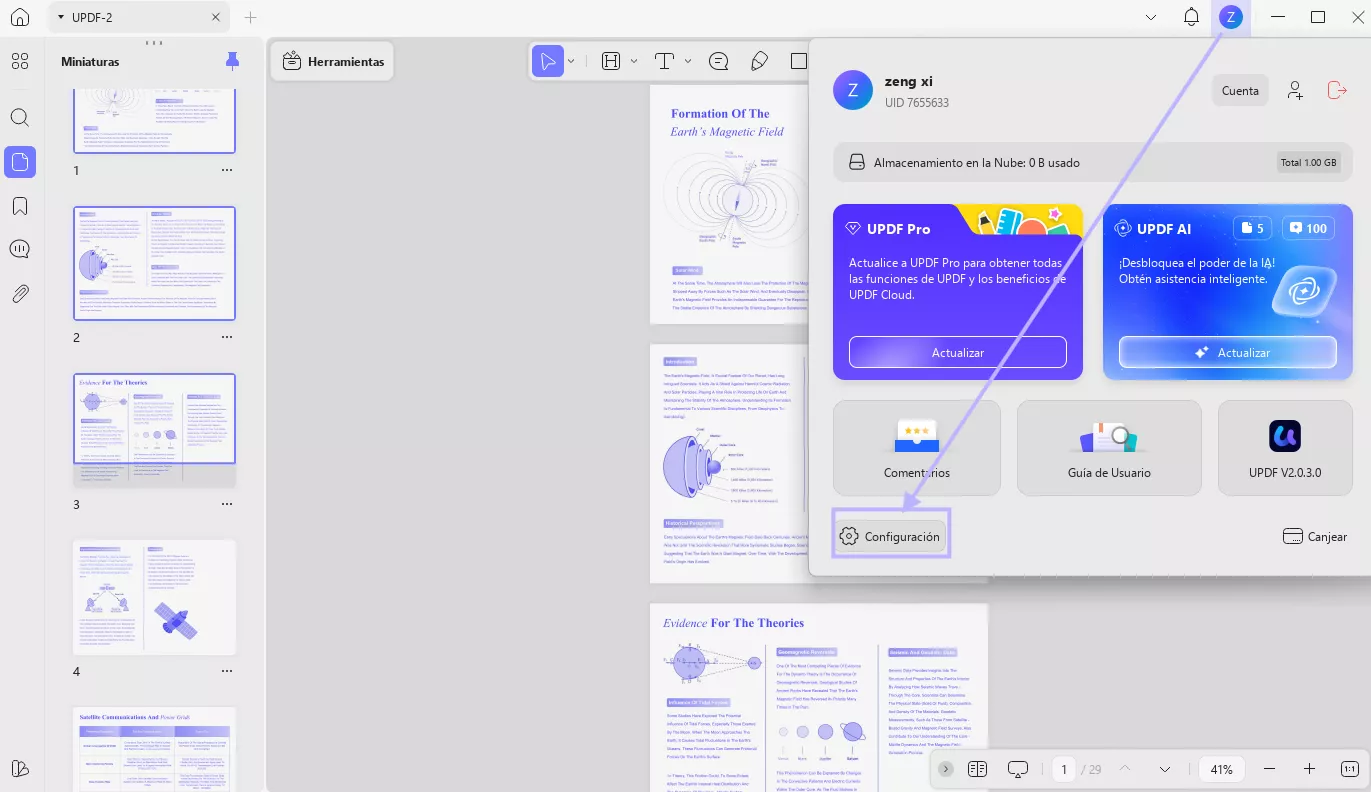Image resolution: width=1371 pixels, height=792 pixels.
Task: Expand the text tool dropdown arrow
Action: coord(688,61)
